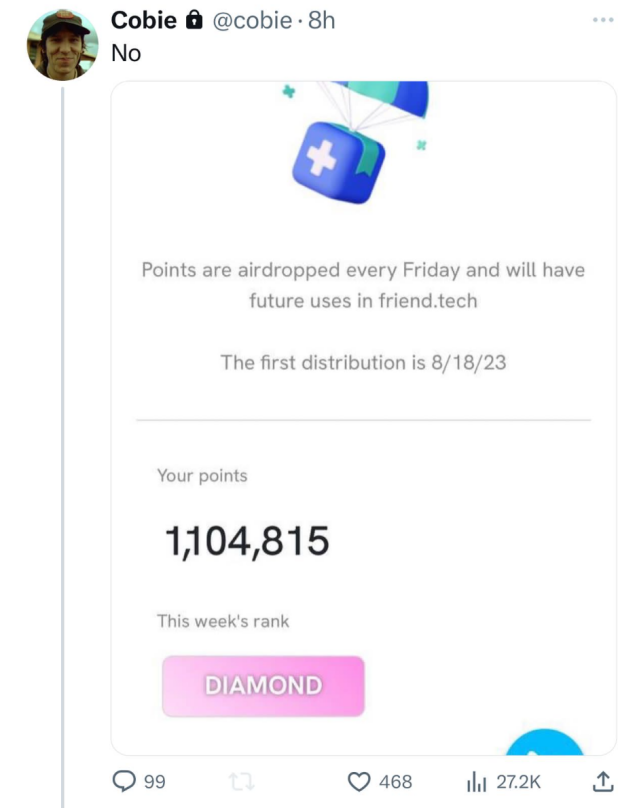Image resolution: width=637 pixels, height=808 pixels.
Task: Click the 99 replies count
Action: pyautogui.click(x=154, y=781)
